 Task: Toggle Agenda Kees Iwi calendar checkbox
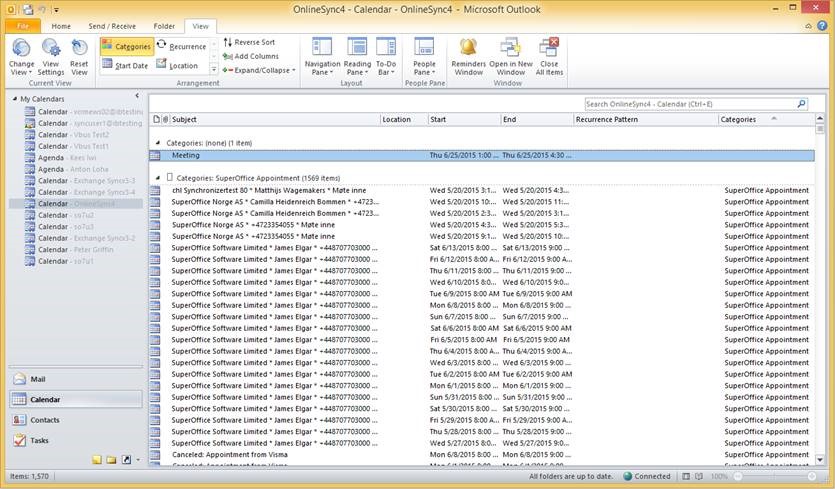tap(30, 158)
